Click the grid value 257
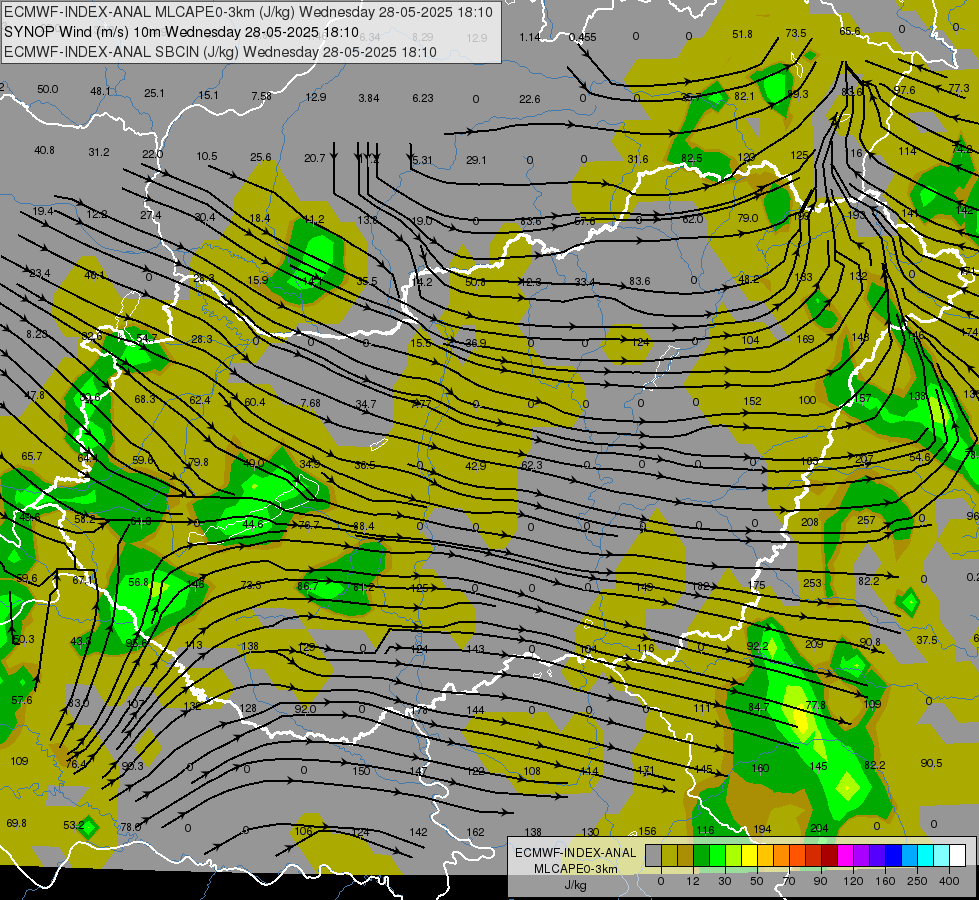The height and width of the screenshot is (900, 979). coord(866,520)
